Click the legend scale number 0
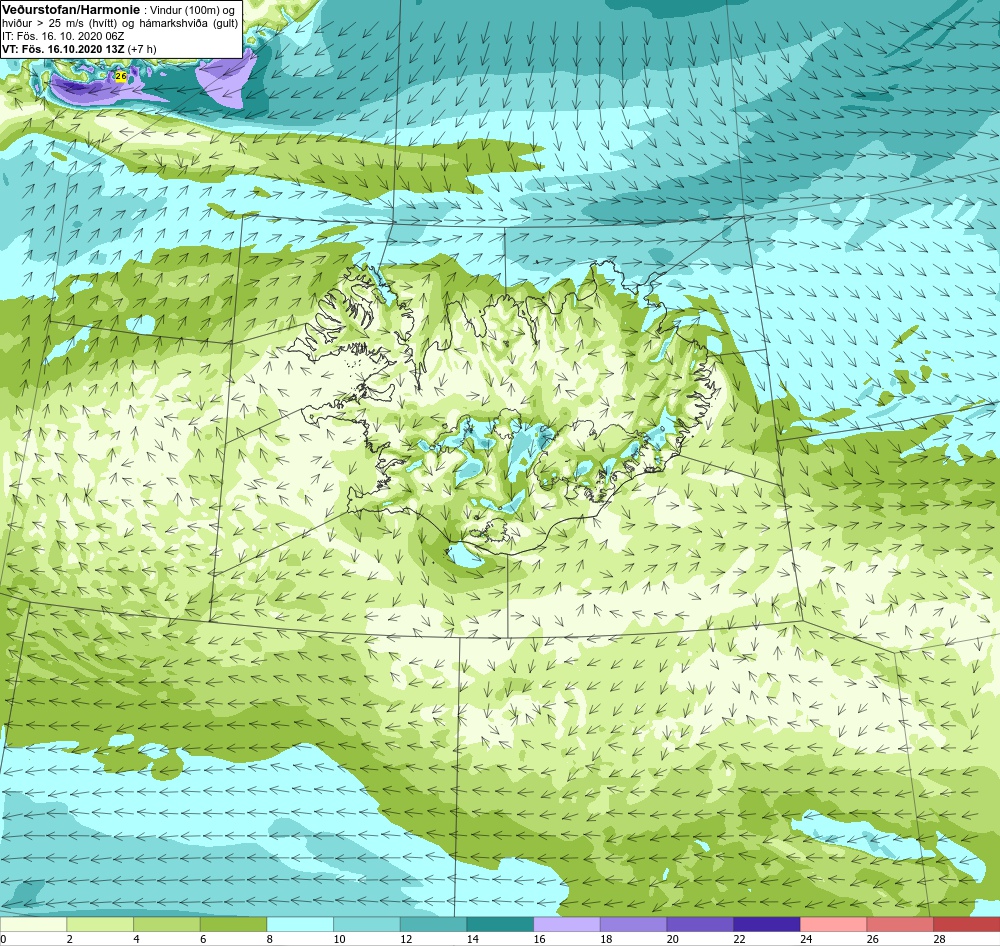1000x946 pixels. coord(3,939)
